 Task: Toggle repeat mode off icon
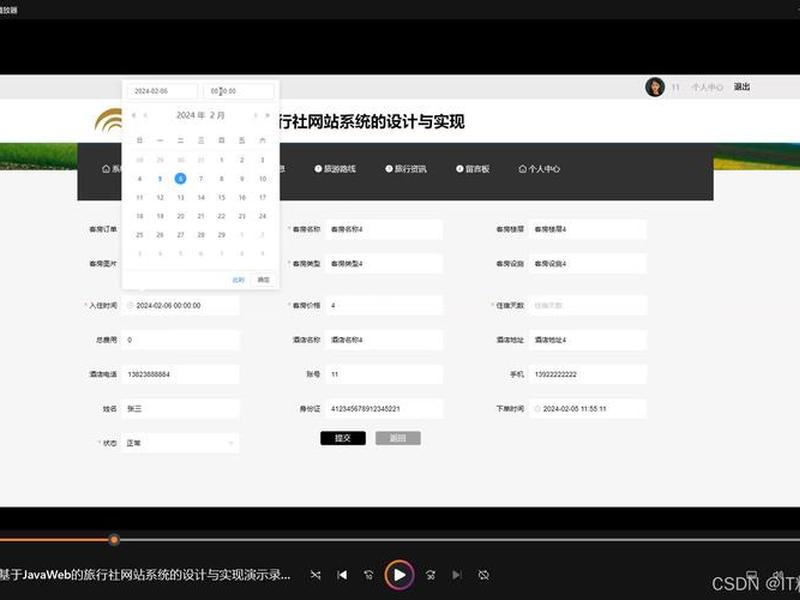click(484, 575)
